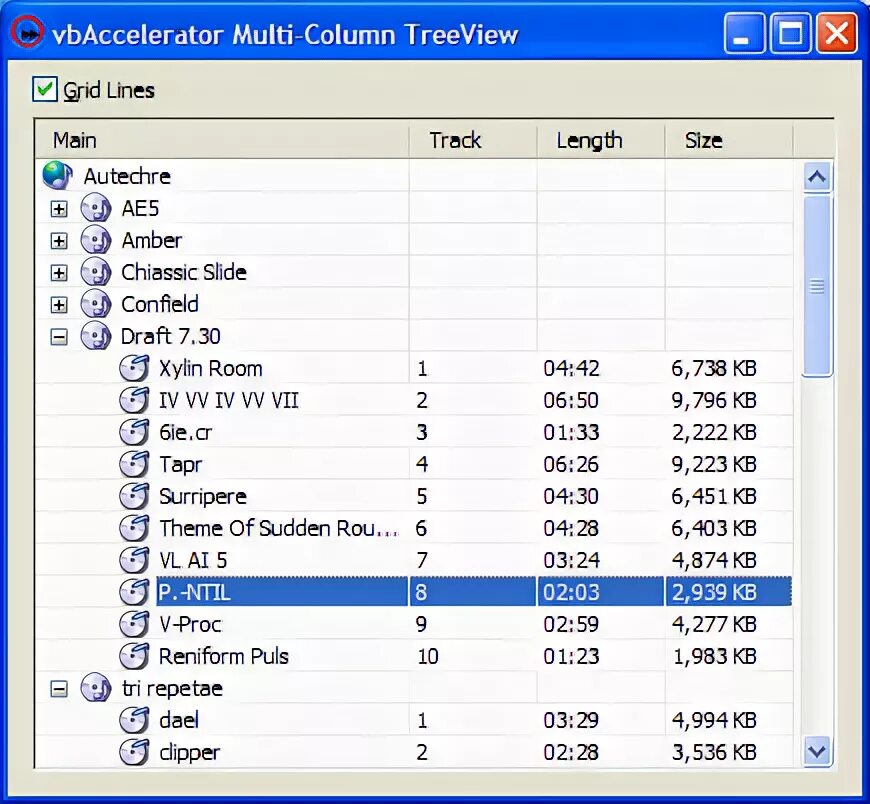Click the highlighted P.-NTIL track name

[193, 592]
